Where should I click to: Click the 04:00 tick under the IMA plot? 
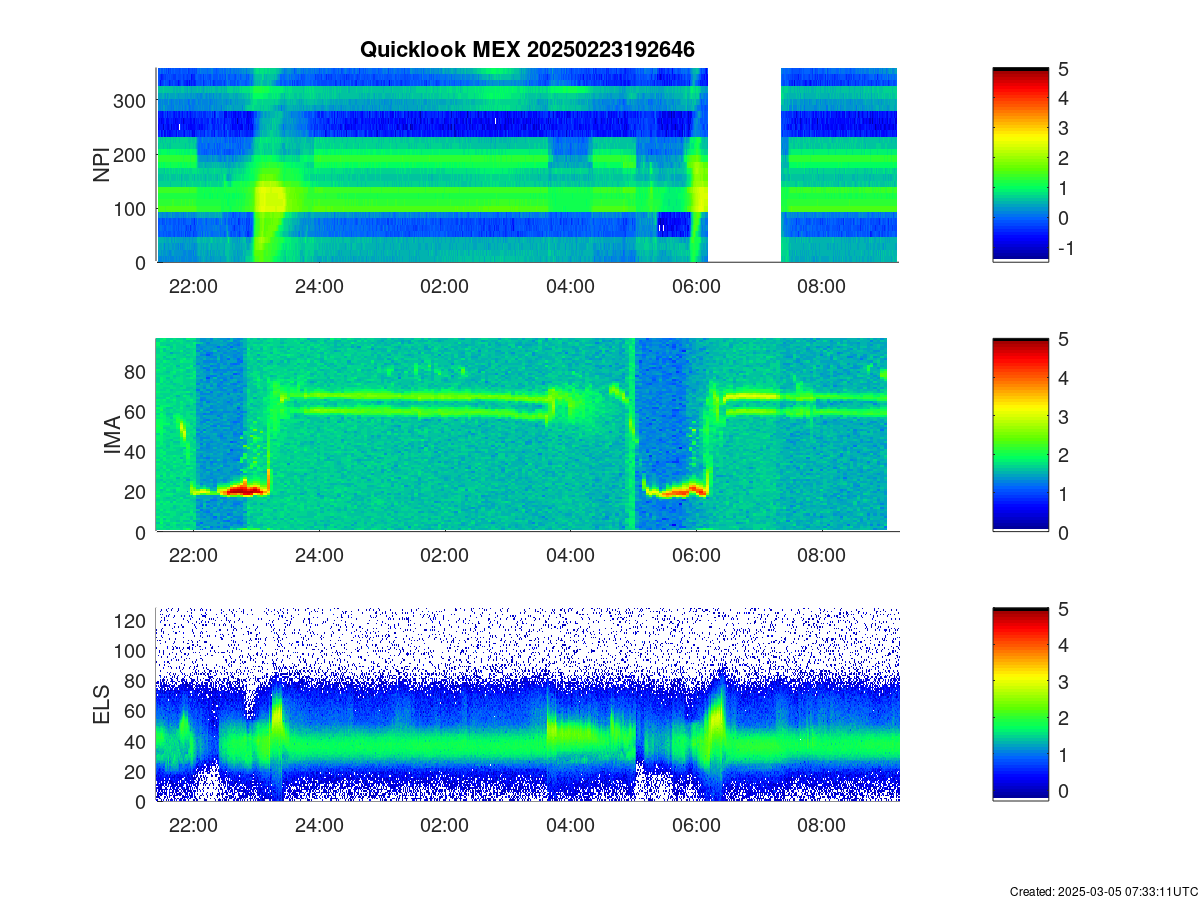pos(571,556)
